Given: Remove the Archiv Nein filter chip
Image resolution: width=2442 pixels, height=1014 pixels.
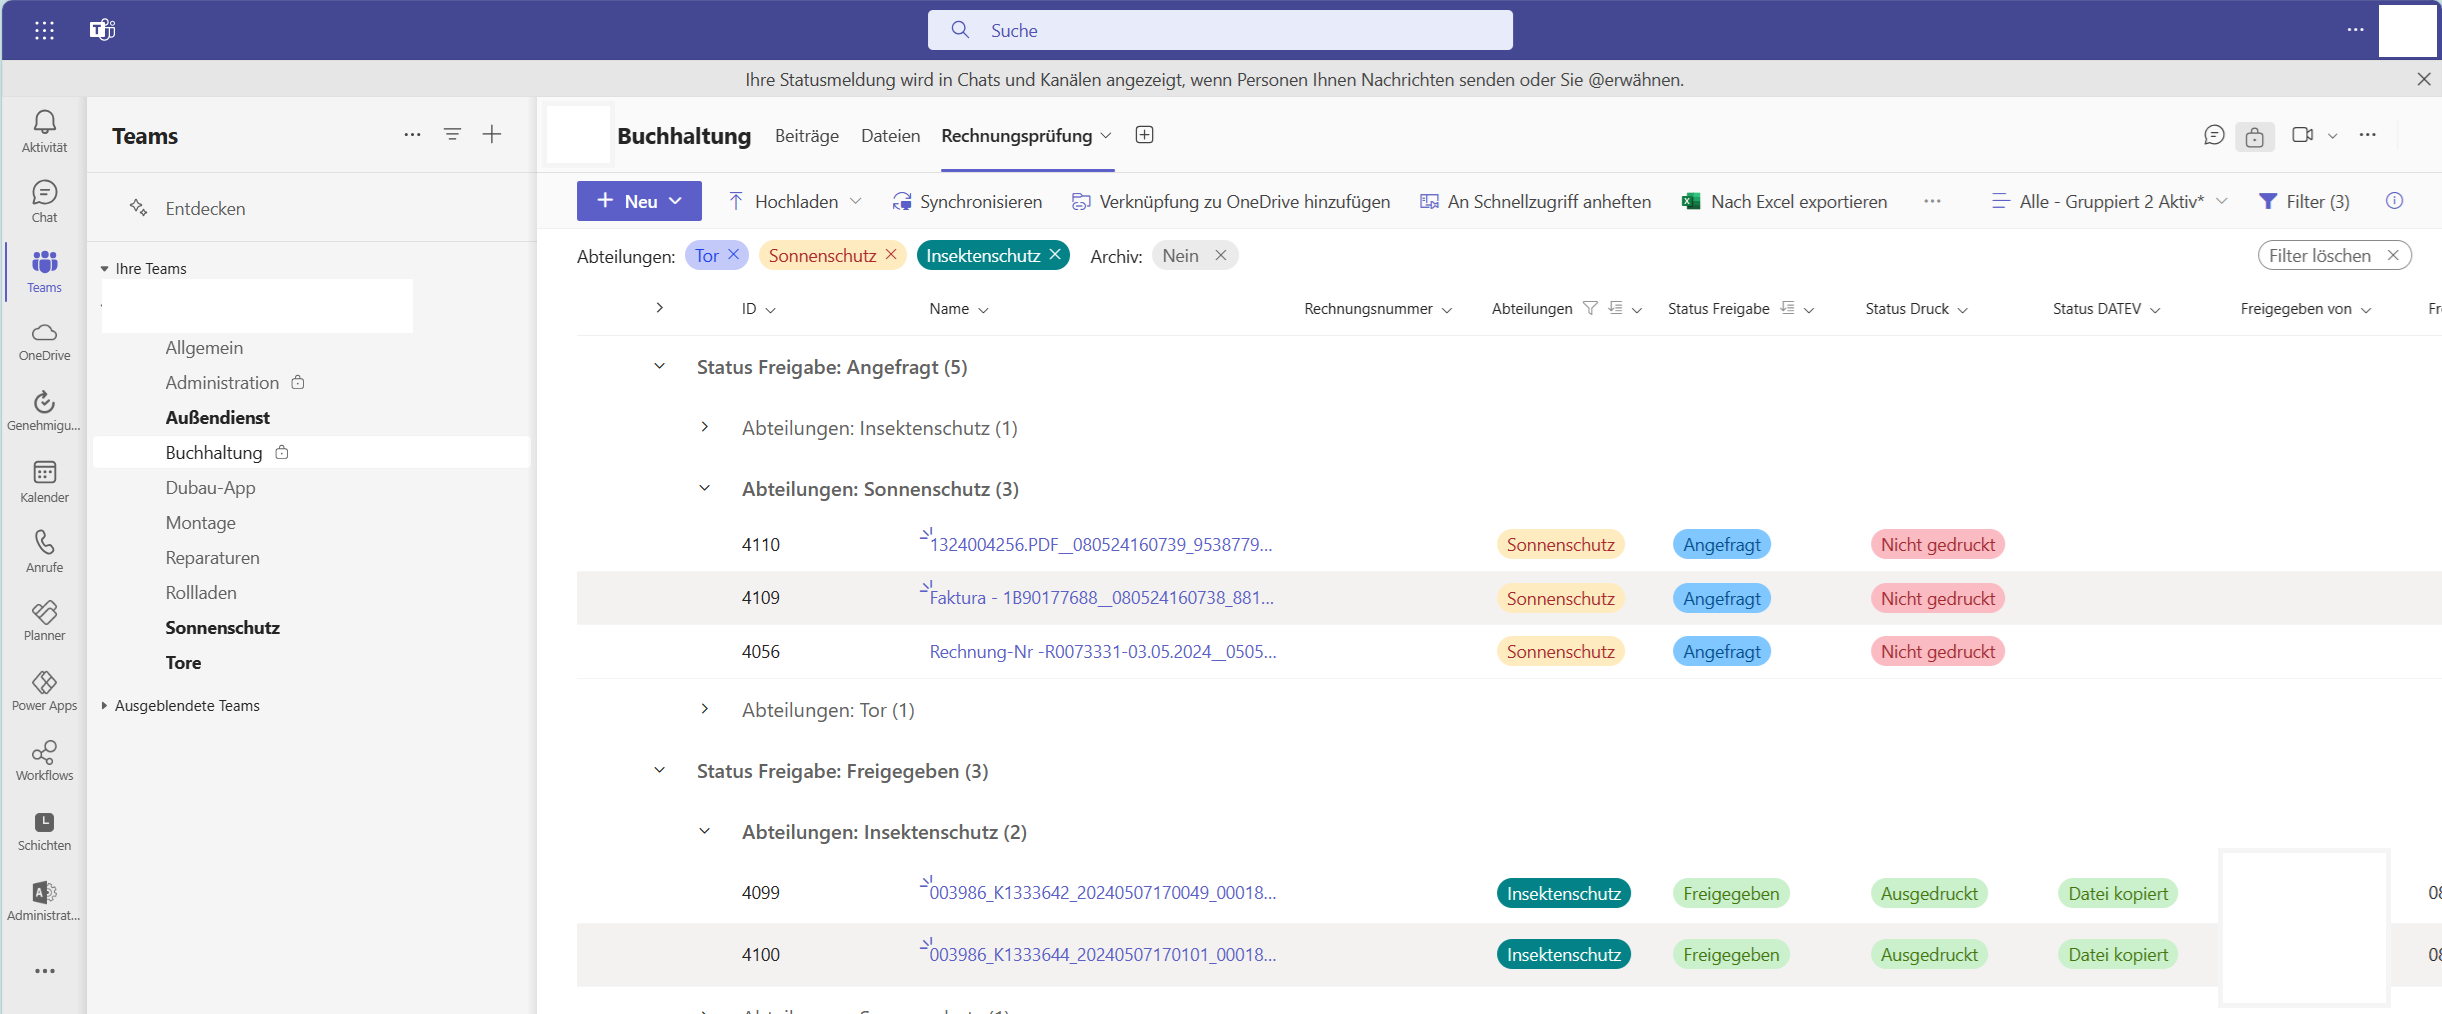Looking at the screenshot, I should coord(1221,256).
